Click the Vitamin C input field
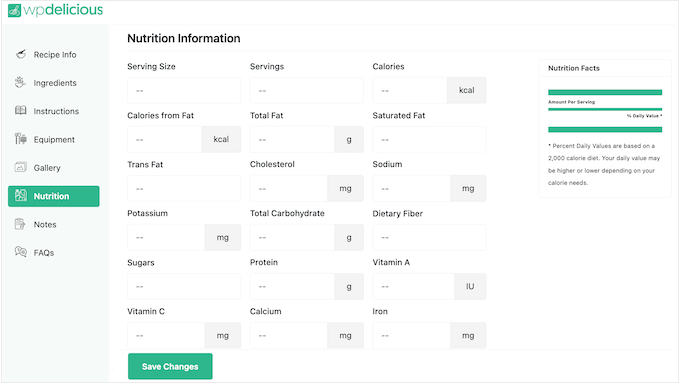This screenshot has width=680, height=384. [166, 335]
